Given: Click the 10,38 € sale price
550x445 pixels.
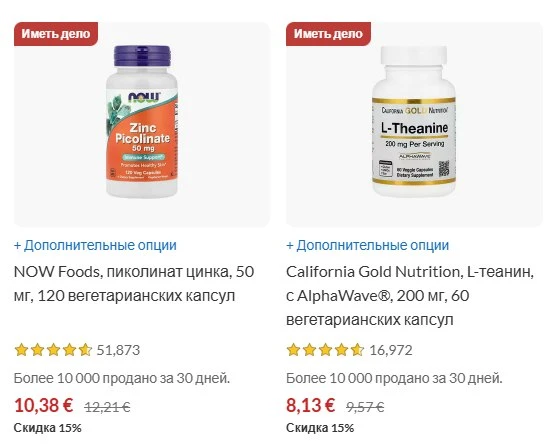Looking at the screenshot, I should point(43,405).
